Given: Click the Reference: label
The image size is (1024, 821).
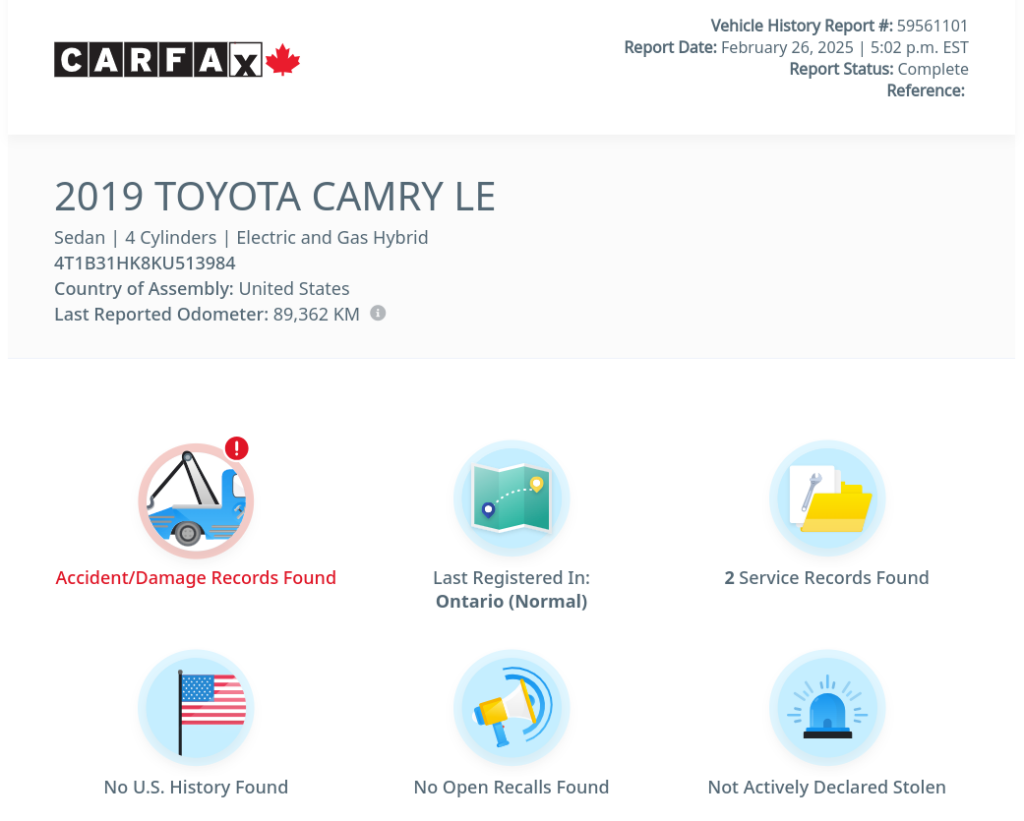Looking at the screenshot, I should pos(925,91).
